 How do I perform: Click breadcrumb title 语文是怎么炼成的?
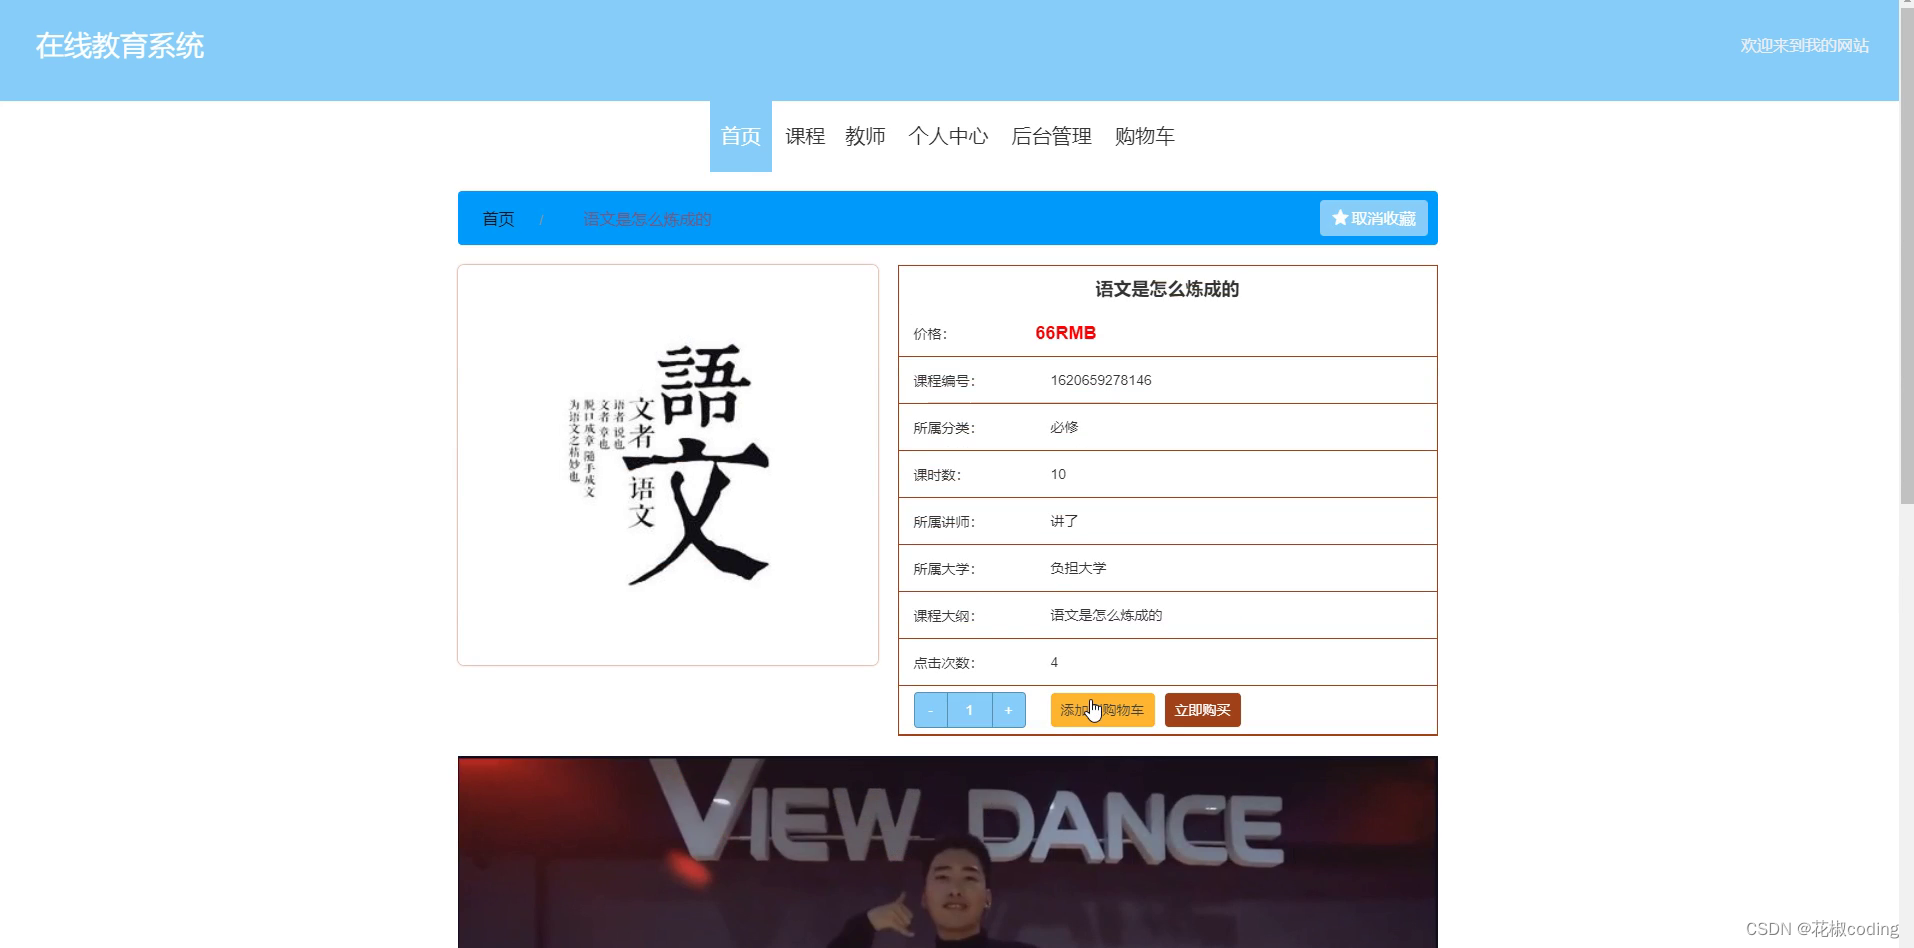(647, 218)
